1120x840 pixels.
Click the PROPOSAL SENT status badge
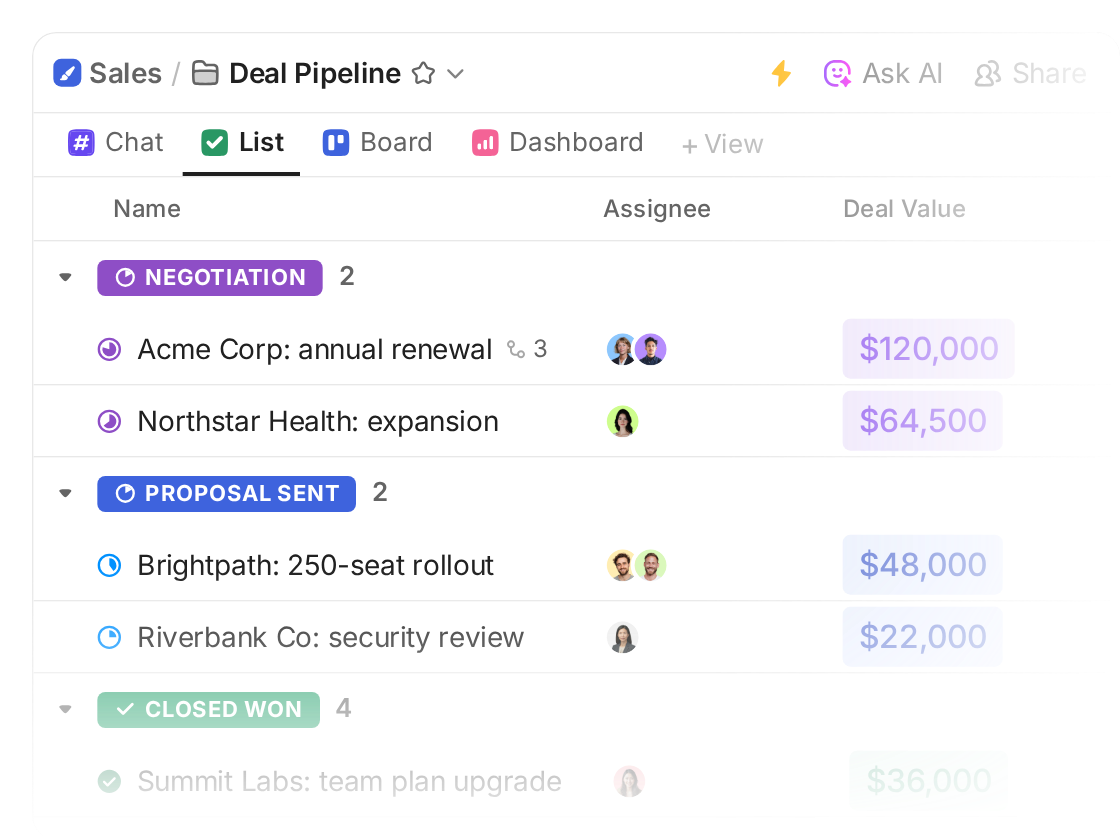tap(226, 494)
